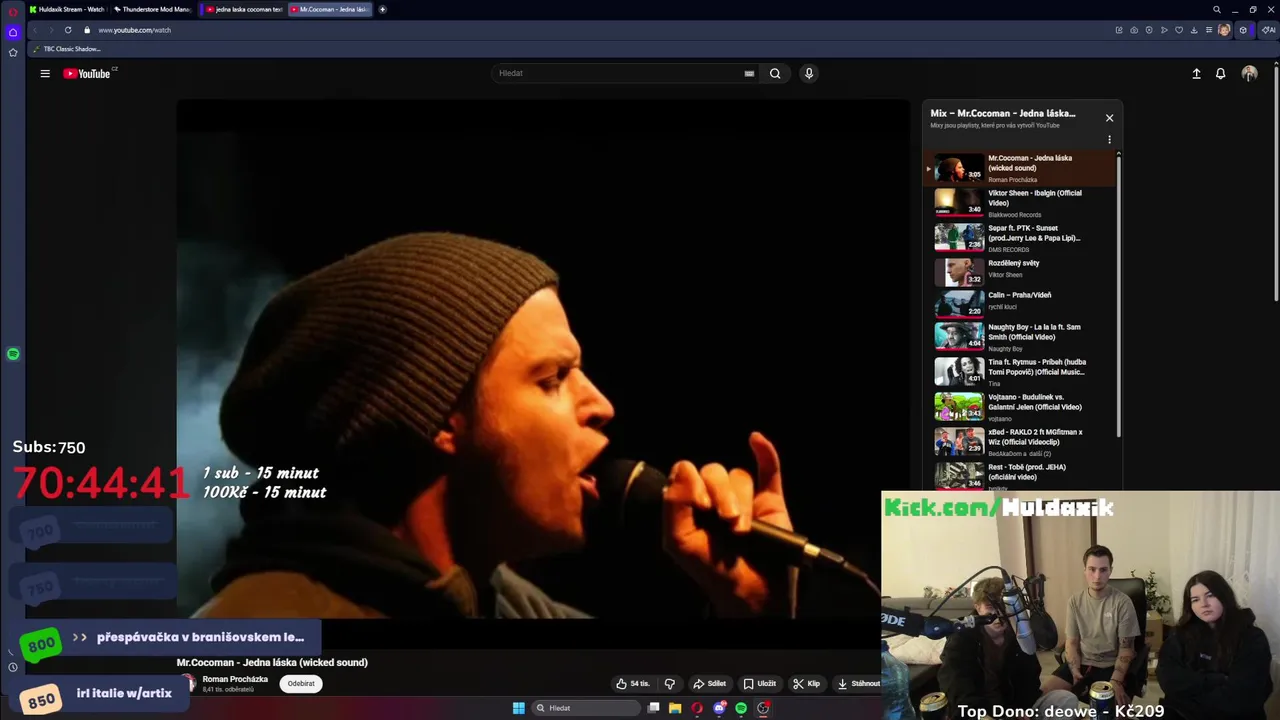Click Opera flow send arrow icon
Viewport: 1280px width, 720px height.
pyautogui.click(x=1163, y=30)
